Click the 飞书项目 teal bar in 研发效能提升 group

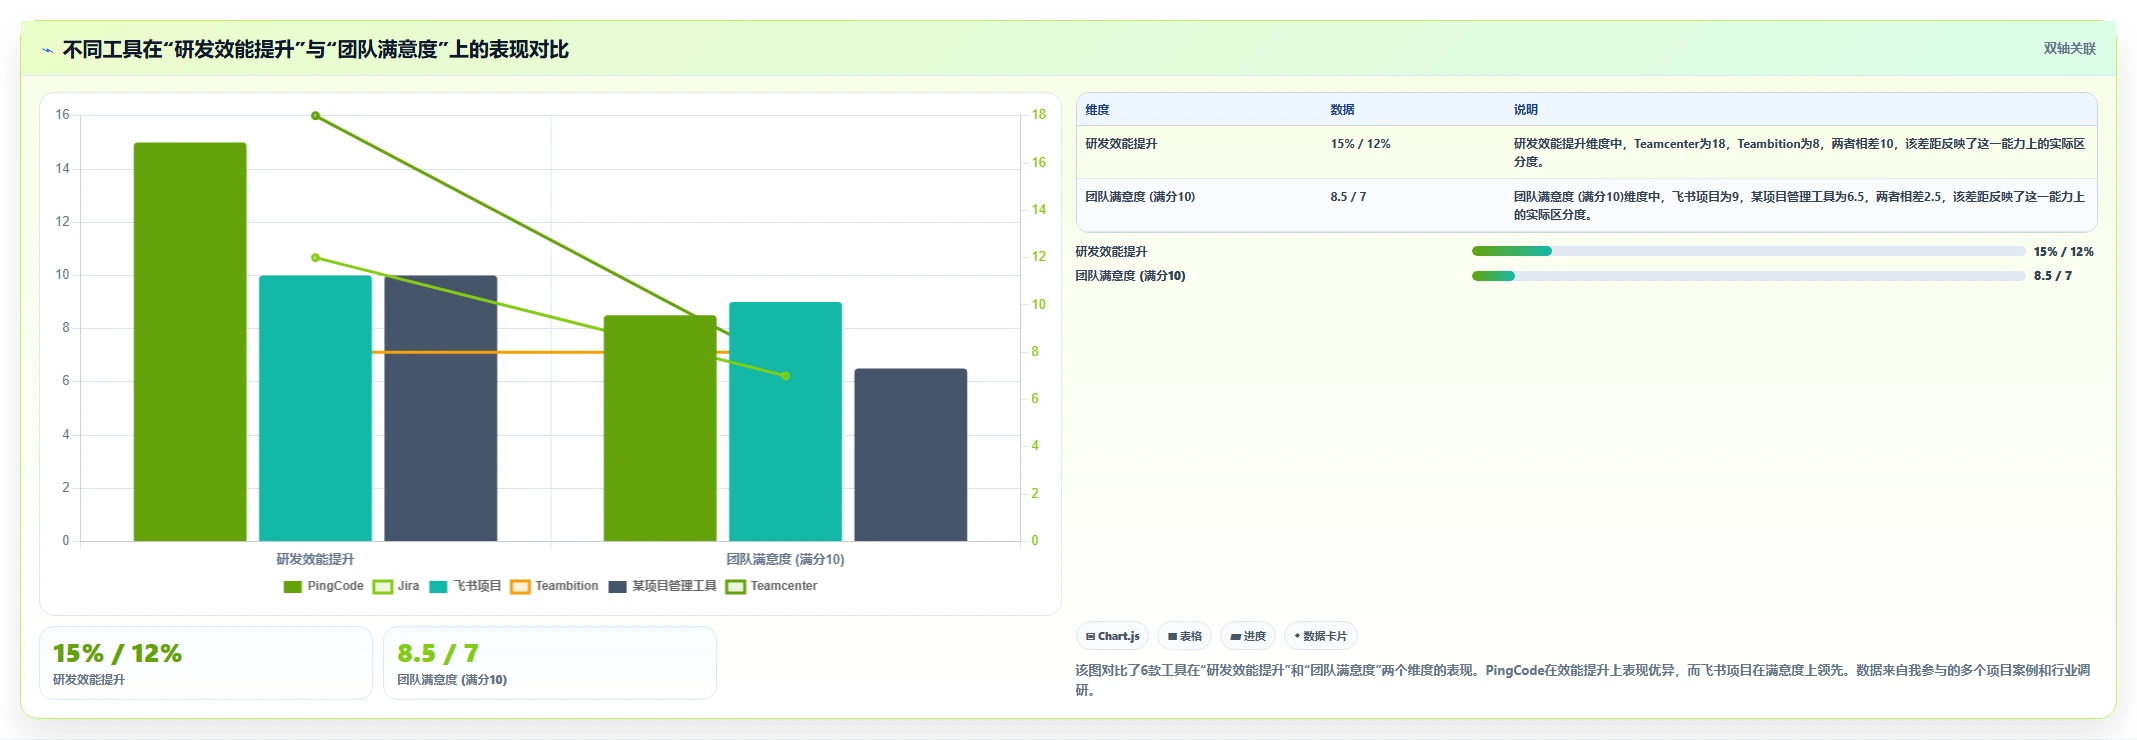(315, 408)
